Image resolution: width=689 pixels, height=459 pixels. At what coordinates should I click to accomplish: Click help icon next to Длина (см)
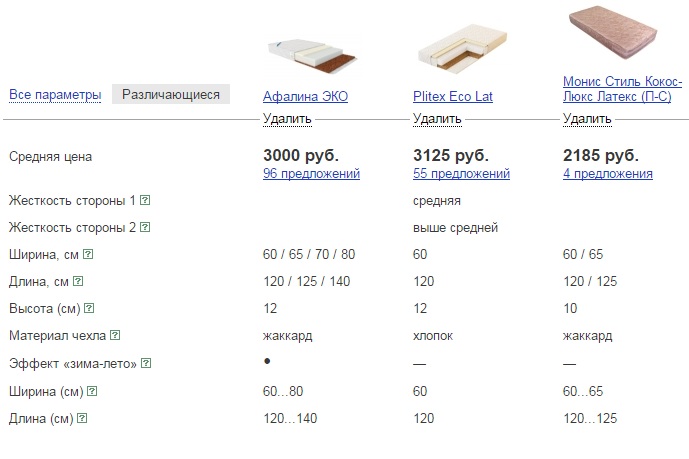click(x=81, y=418)
